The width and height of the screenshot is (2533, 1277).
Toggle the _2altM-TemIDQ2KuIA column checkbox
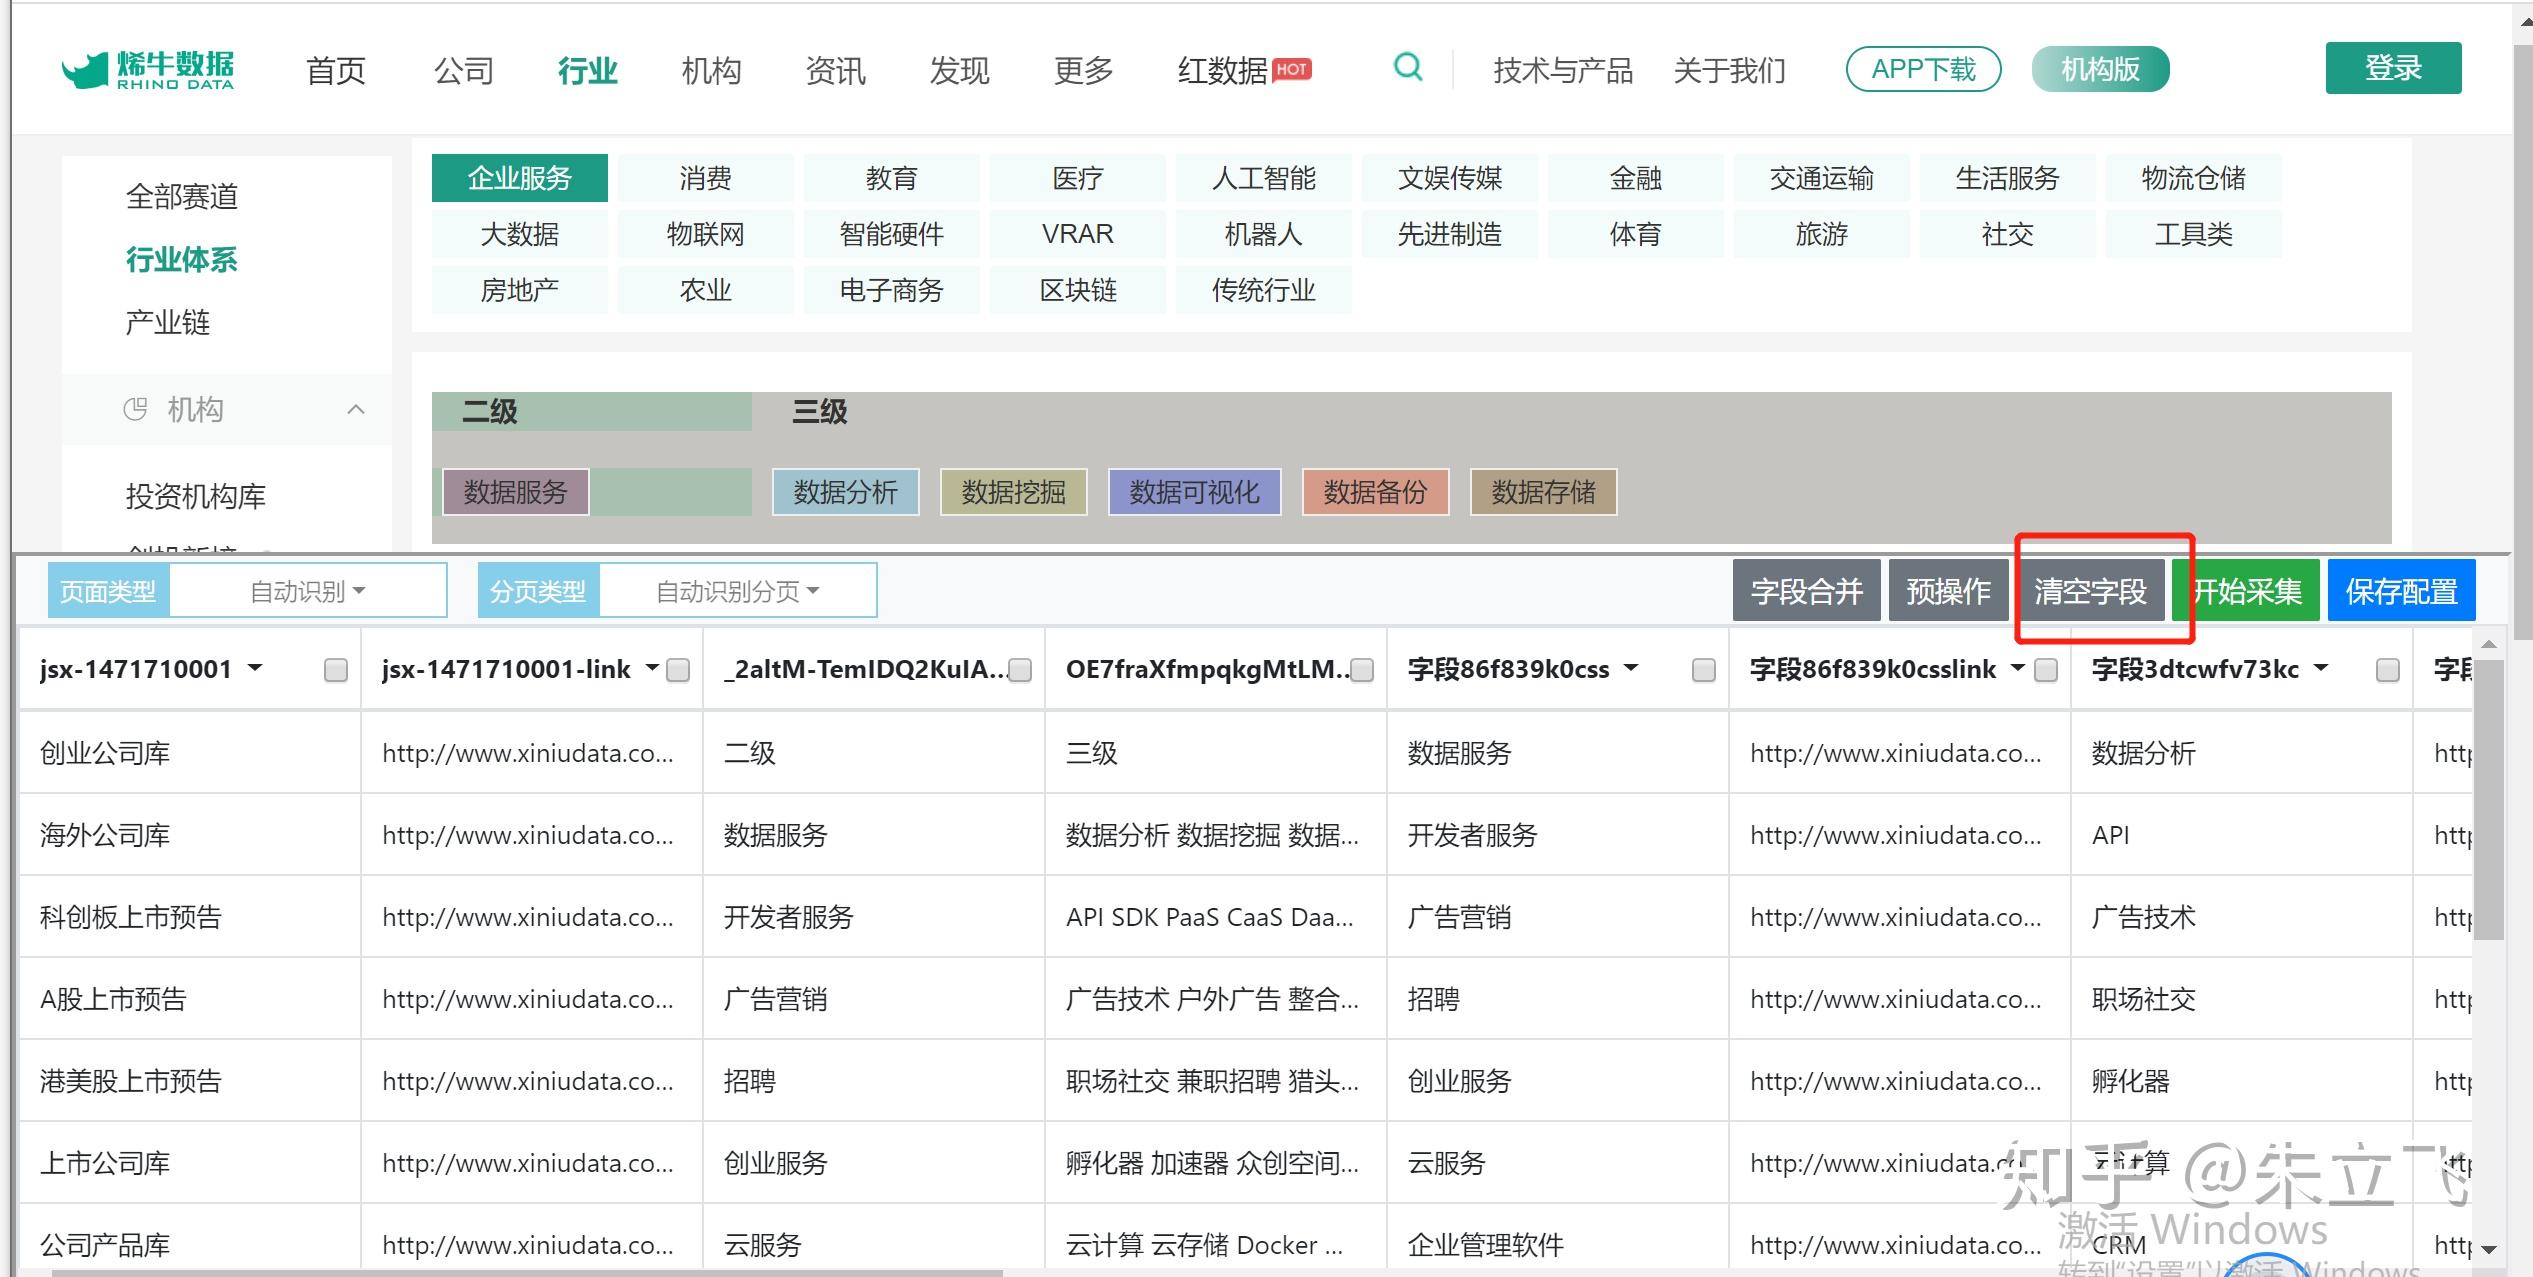tap(1020, 670)
